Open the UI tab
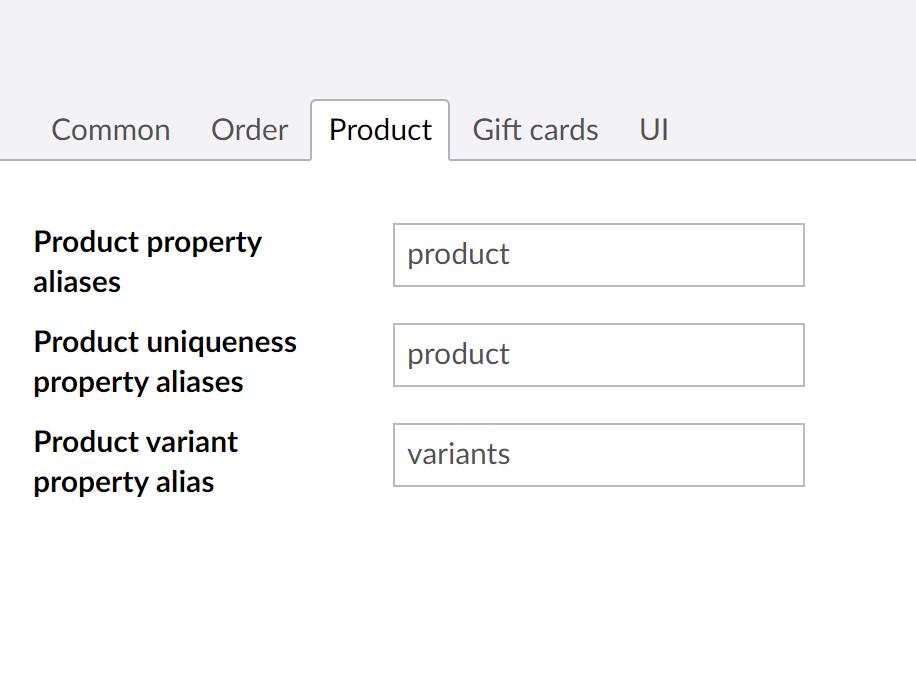The image size is (916, 700). 654,130
